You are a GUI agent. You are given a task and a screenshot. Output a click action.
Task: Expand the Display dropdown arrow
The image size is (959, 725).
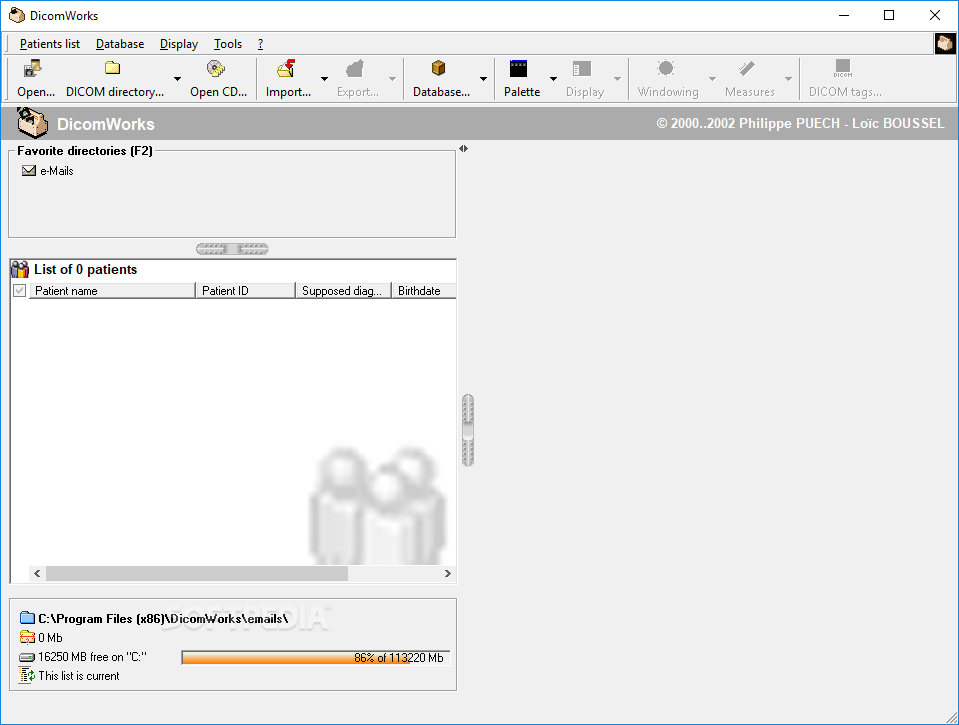pos(617,79)
